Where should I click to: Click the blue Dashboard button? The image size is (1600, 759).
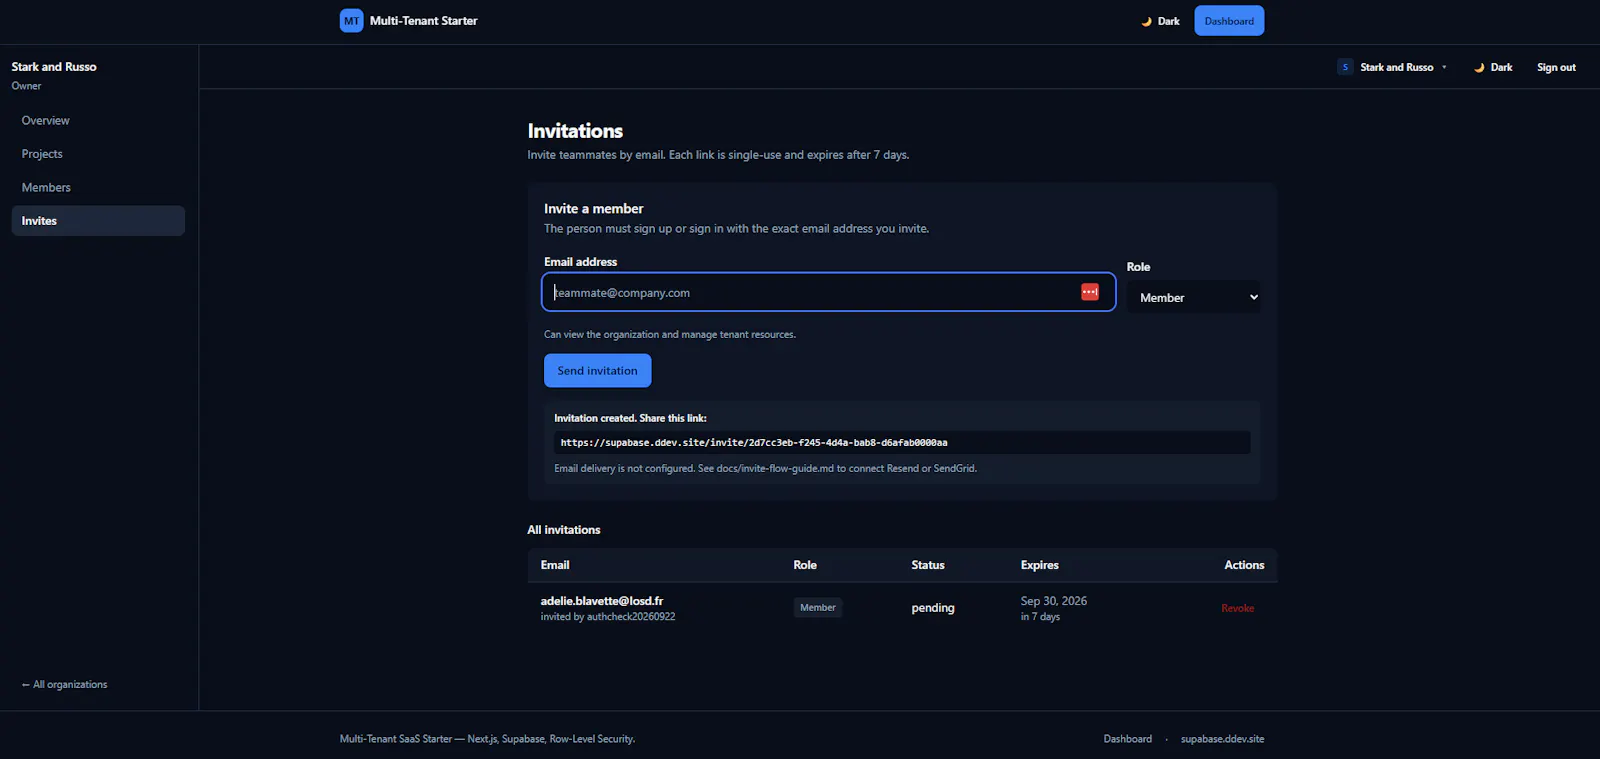[x=1229, y=21]
